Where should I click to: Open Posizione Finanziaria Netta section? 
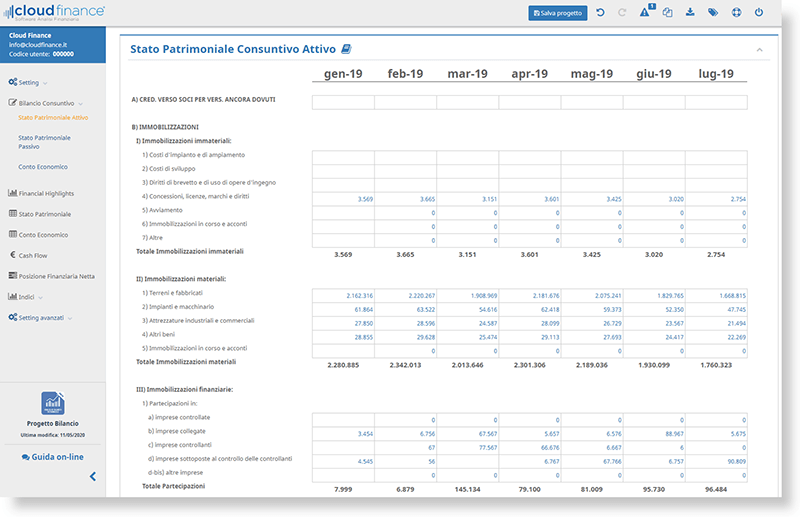click(56, 276)
